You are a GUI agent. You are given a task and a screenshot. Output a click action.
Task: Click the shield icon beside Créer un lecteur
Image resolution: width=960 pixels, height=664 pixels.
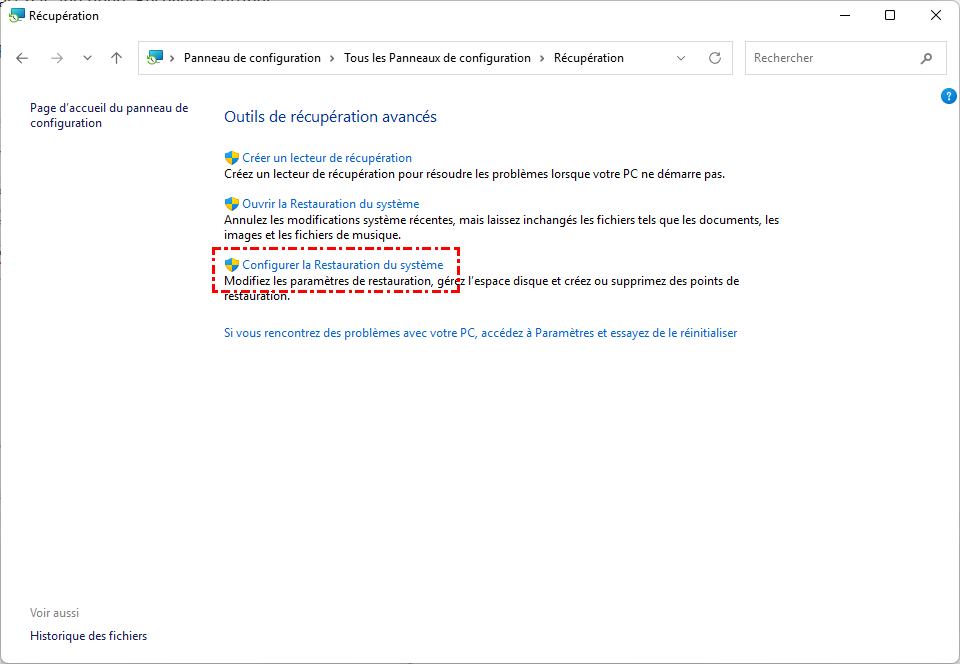pos(231,158)
